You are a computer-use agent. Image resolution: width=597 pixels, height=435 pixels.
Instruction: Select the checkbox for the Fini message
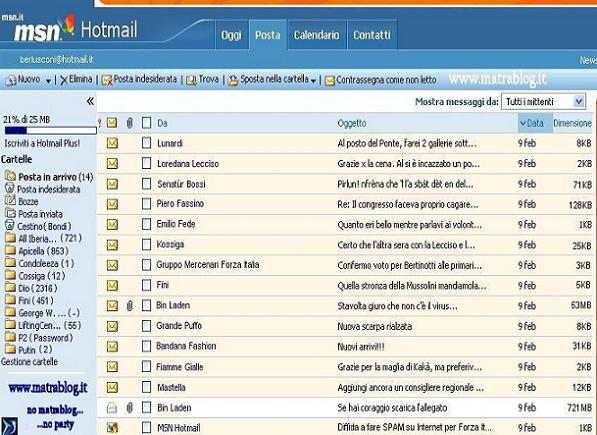coord(146,285)
